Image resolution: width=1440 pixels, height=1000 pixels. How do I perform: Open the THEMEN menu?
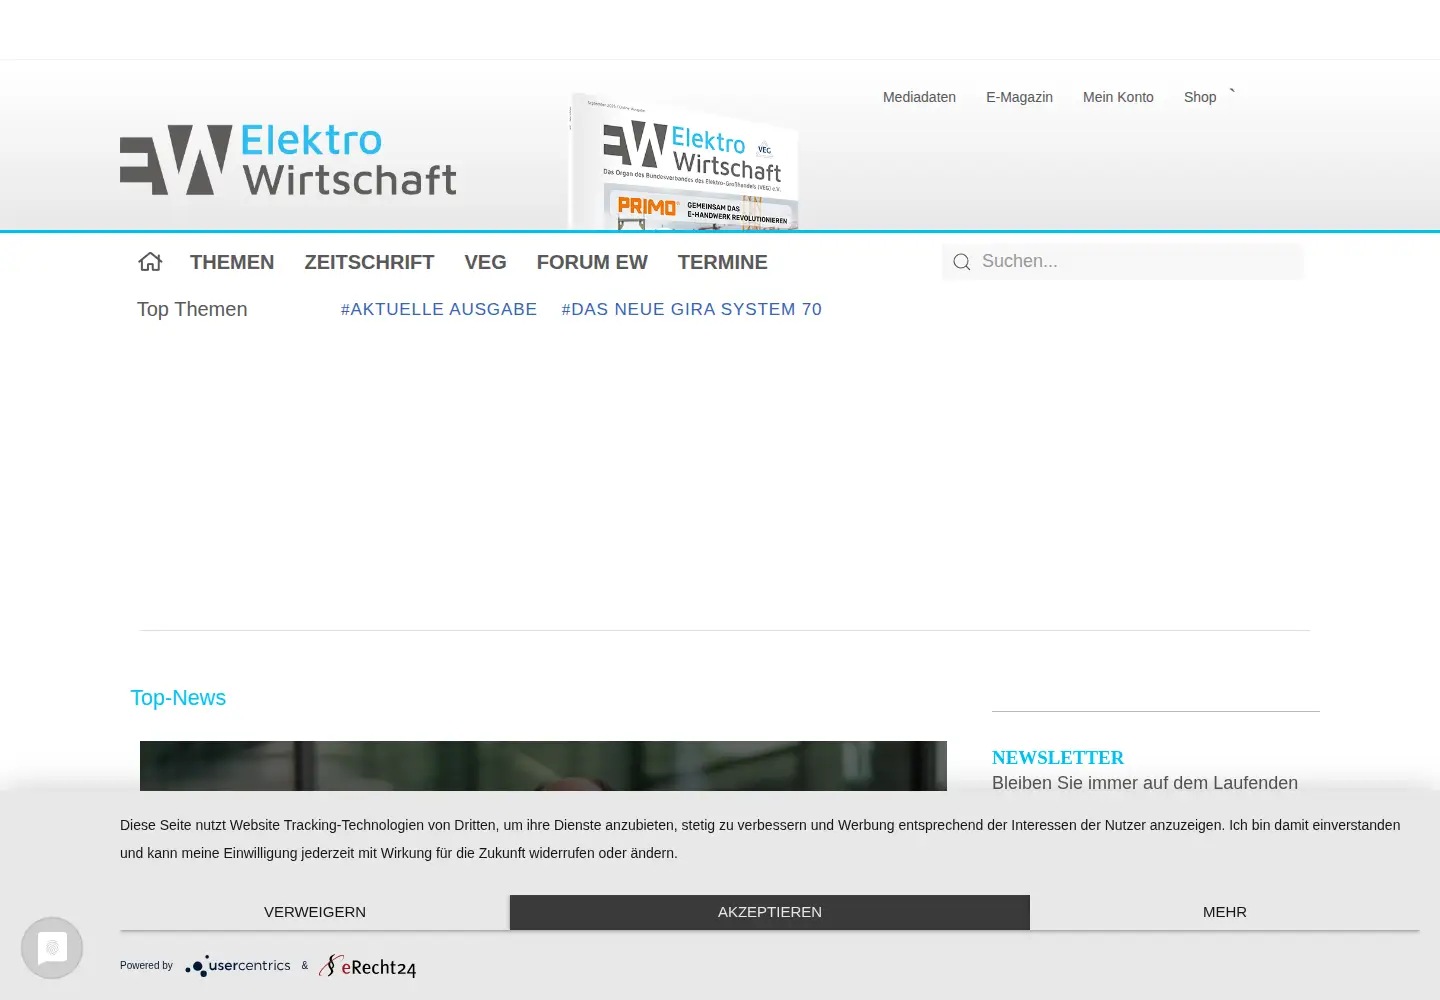[232, 262]
